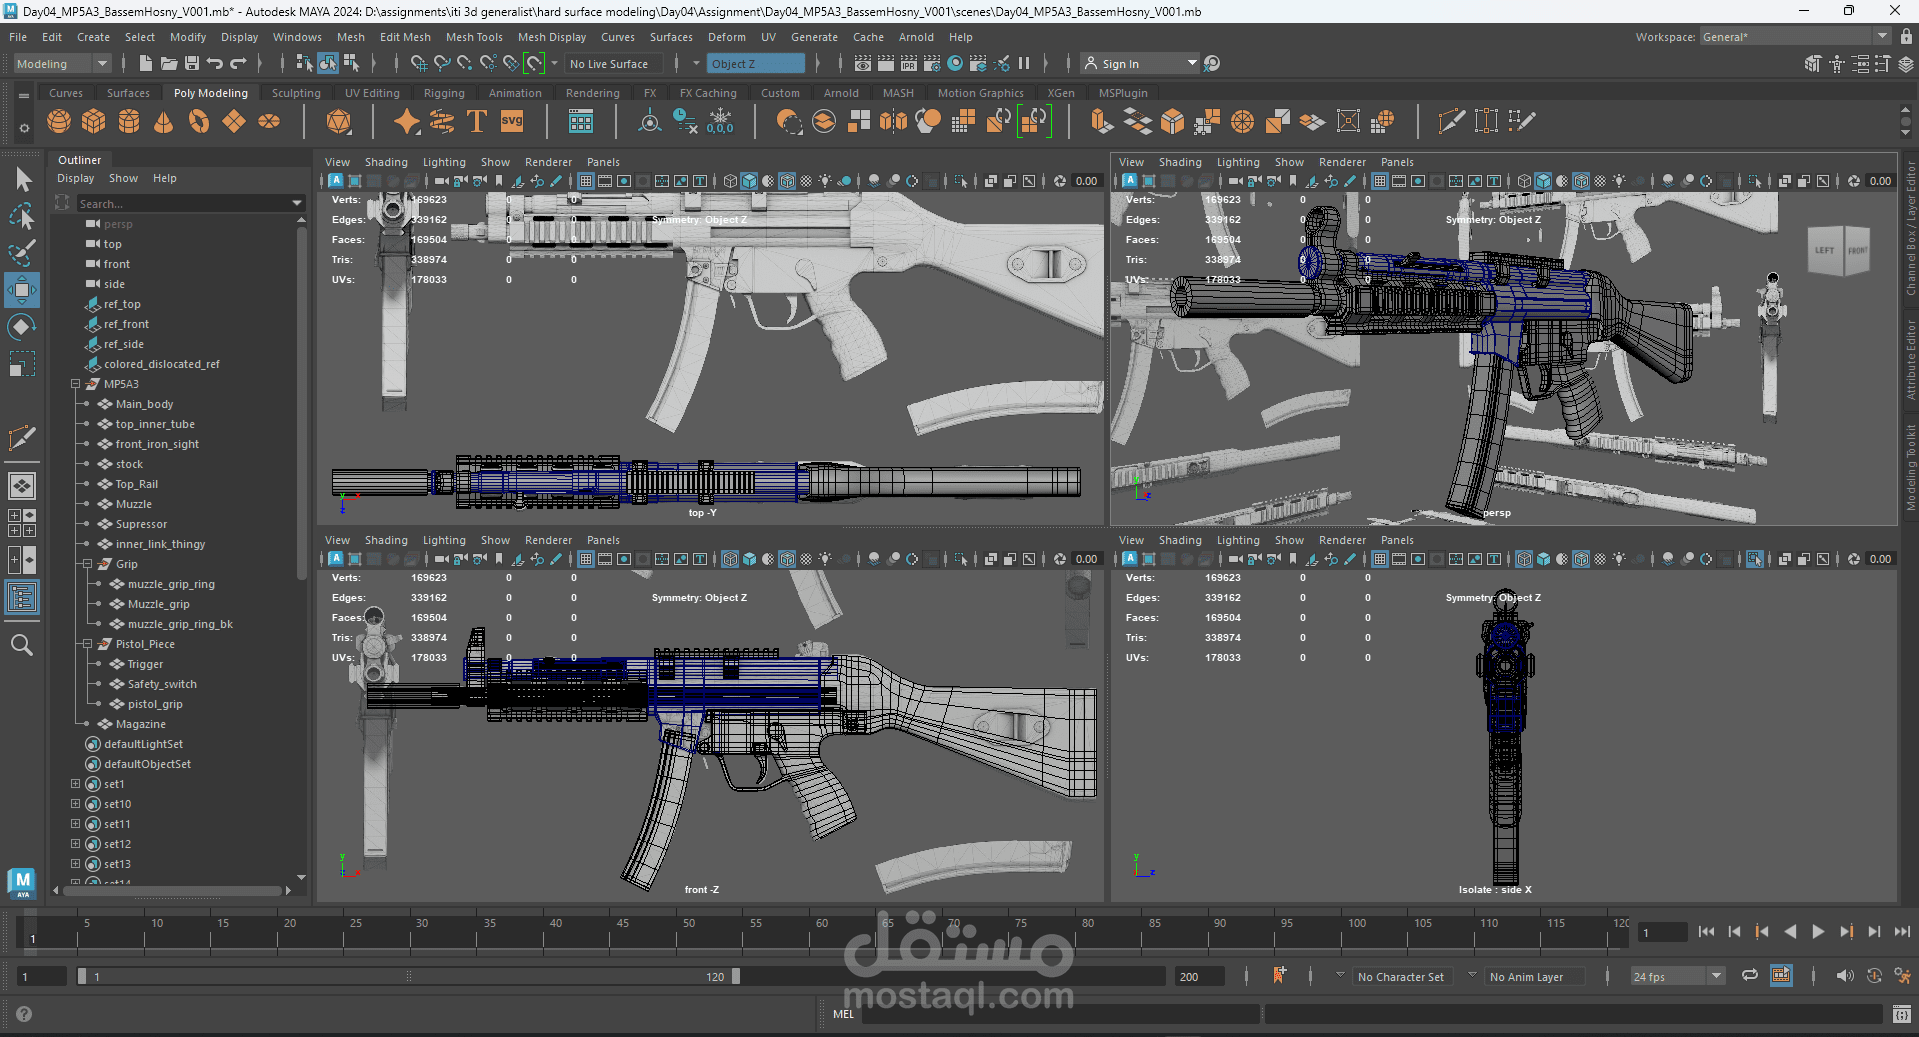The width and height of the screenshot is (1919, 1037).
Task: Click the polygon cylinder shelf icon
Action: [129, 122]
